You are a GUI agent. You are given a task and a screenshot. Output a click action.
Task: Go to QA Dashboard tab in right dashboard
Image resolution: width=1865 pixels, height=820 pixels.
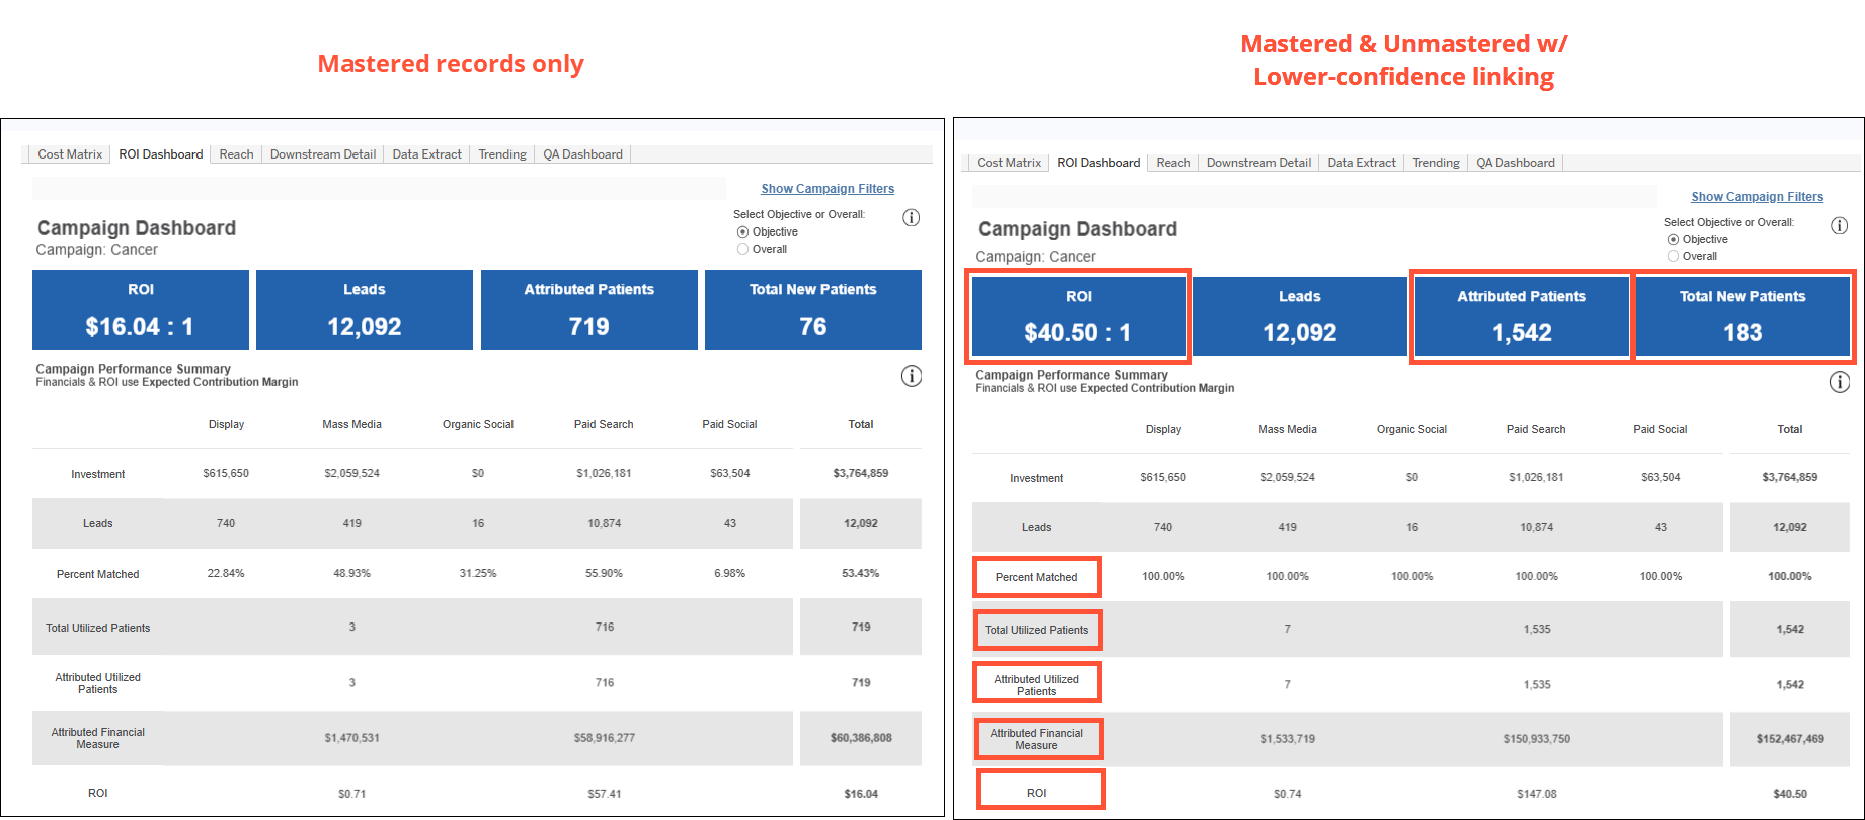(1515, 163)
